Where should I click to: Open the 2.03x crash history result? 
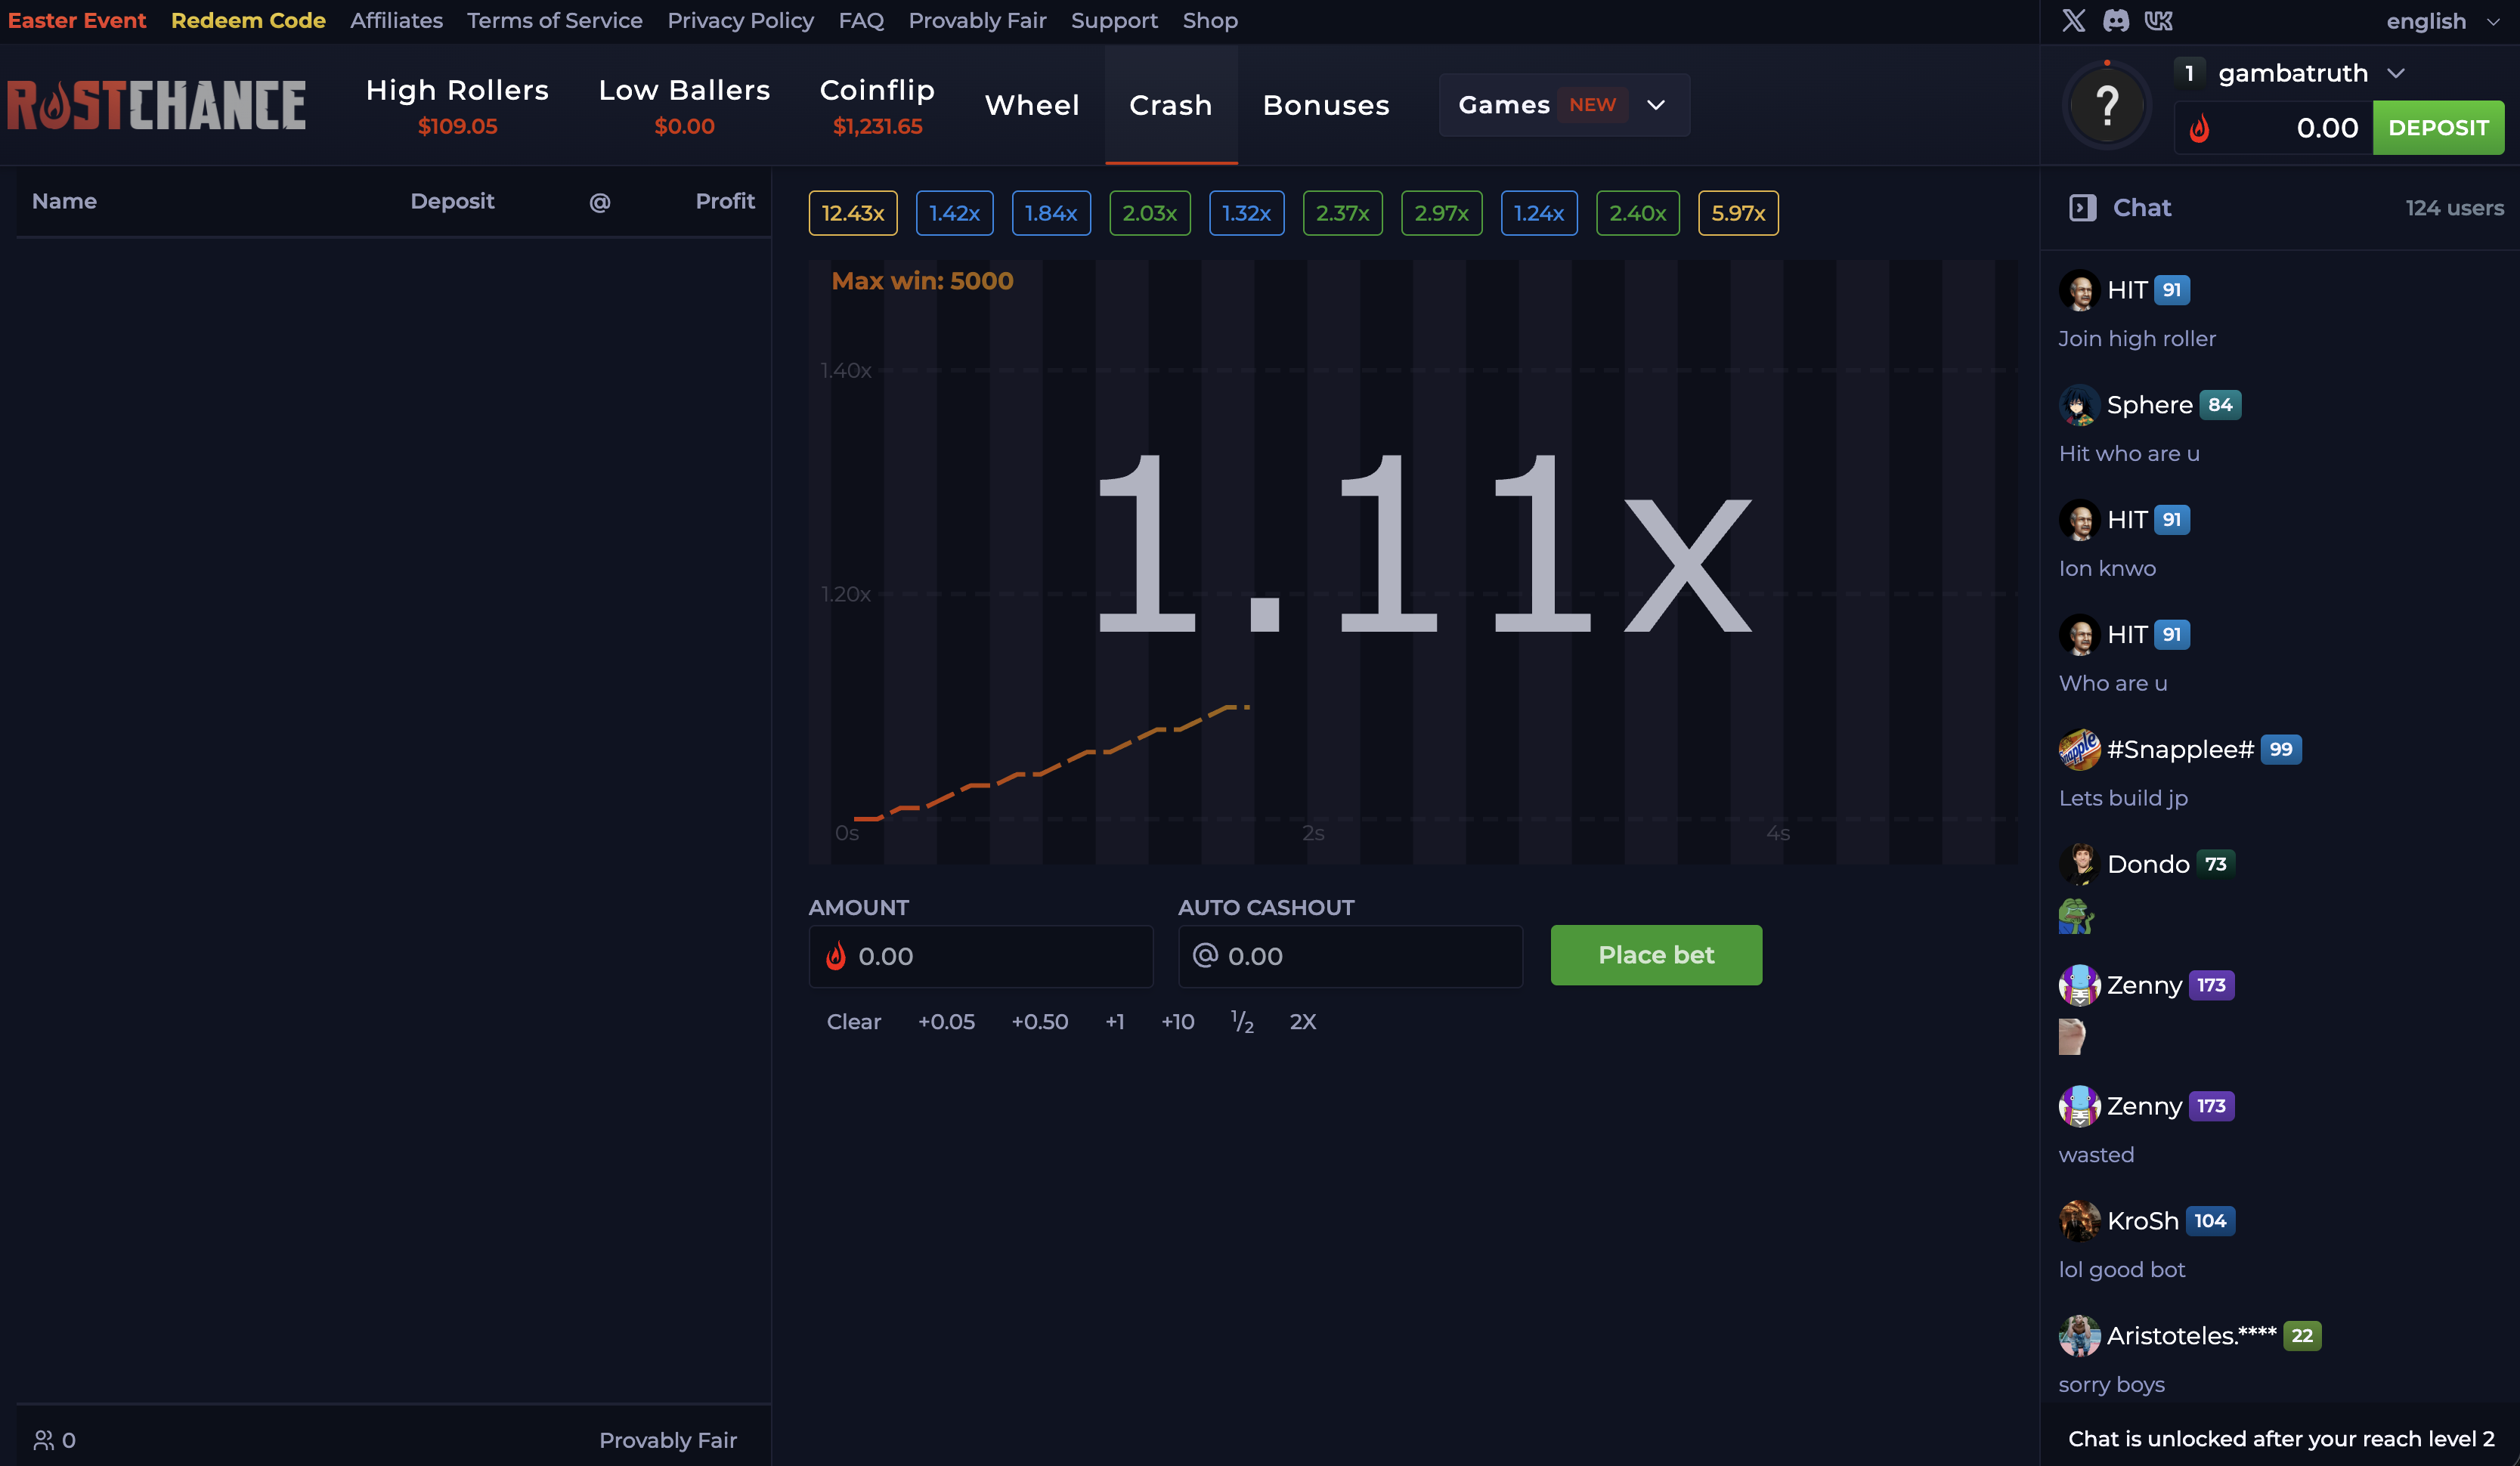tap(1150, 213)
